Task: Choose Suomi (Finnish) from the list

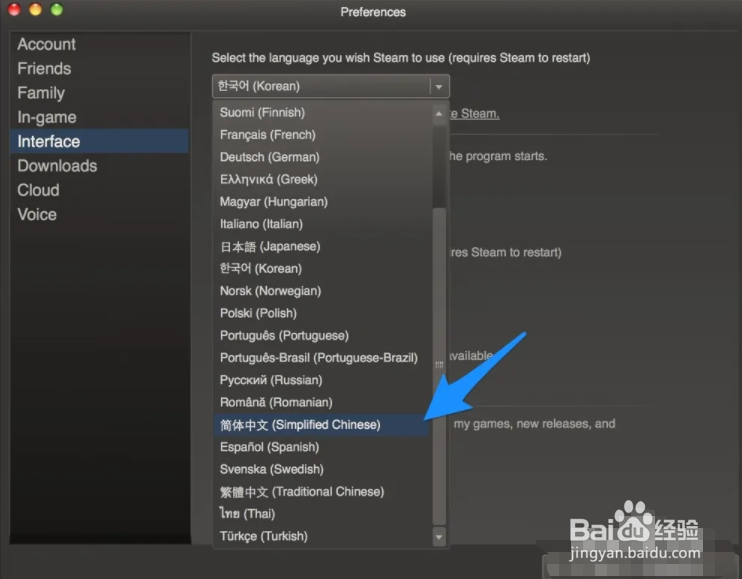Action: pyautogui.click(x=322, y=113)
